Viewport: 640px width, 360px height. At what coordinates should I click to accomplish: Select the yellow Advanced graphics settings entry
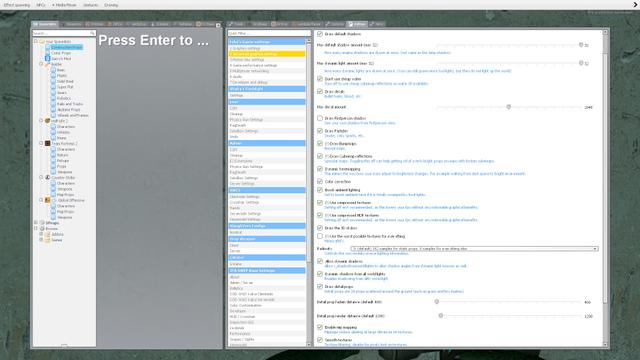tap(267, 54)
